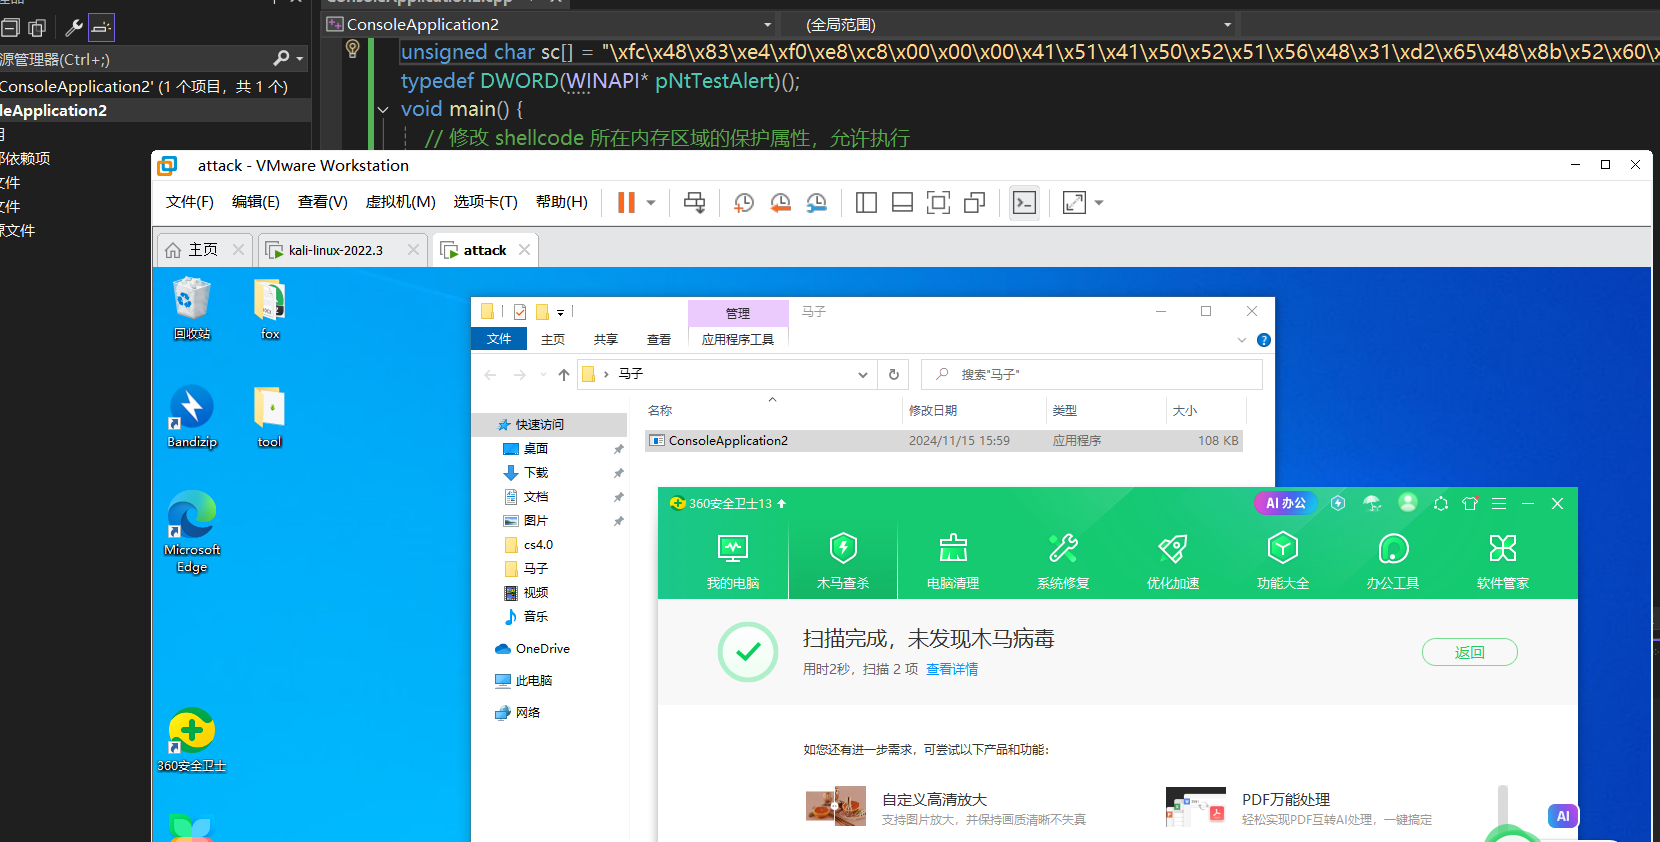Select the tool folder on guest desktop
The width and height of the screenshot is (1660, 842).
270,418
